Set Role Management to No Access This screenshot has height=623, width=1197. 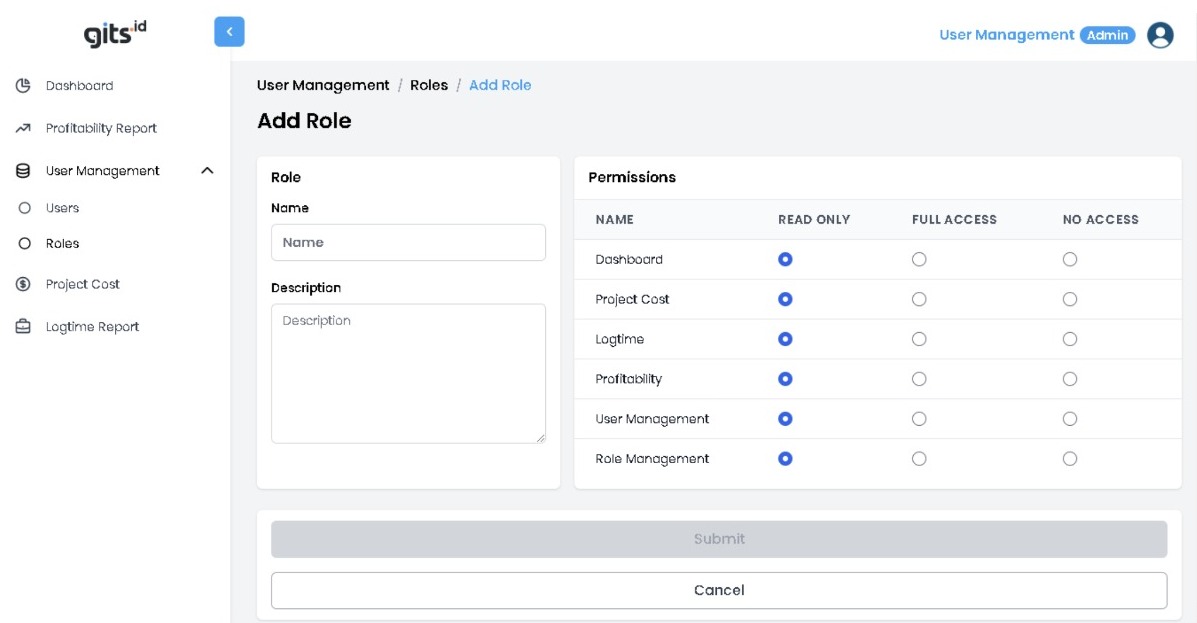pyautogui.click(x=1070, y=459)
